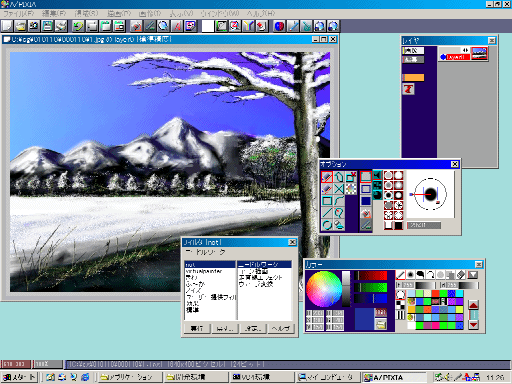Click the red down arrow beside the palette

[x=473, y=324]
